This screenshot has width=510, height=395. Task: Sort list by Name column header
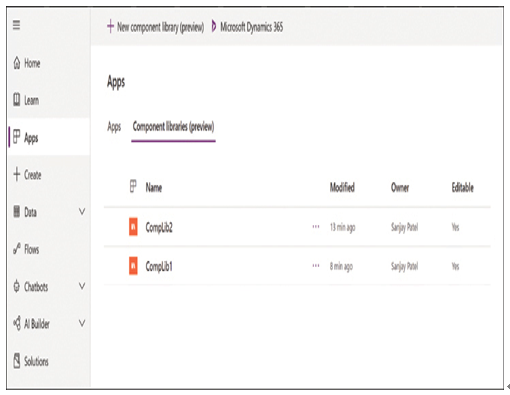[x=154, y=188]
